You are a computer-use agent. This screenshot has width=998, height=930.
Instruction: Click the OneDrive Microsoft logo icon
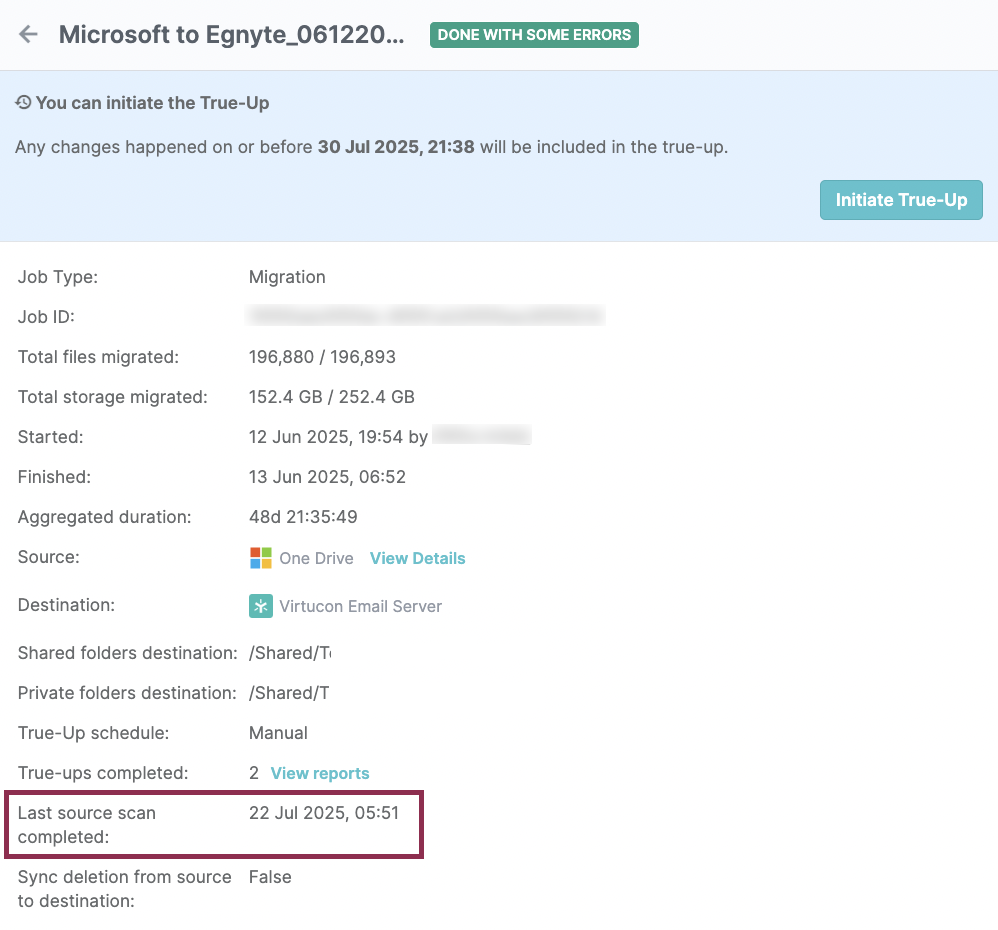[x=260, y=558]
